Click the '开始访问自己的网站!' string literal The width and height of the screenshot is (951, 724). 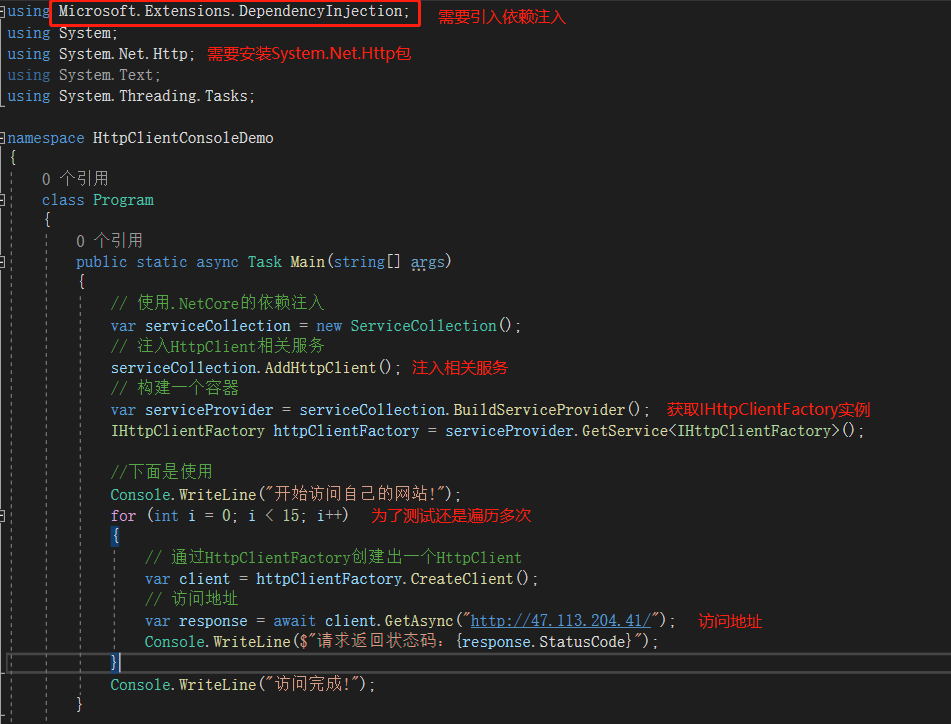pyautogui.click(x=355, y=494)
